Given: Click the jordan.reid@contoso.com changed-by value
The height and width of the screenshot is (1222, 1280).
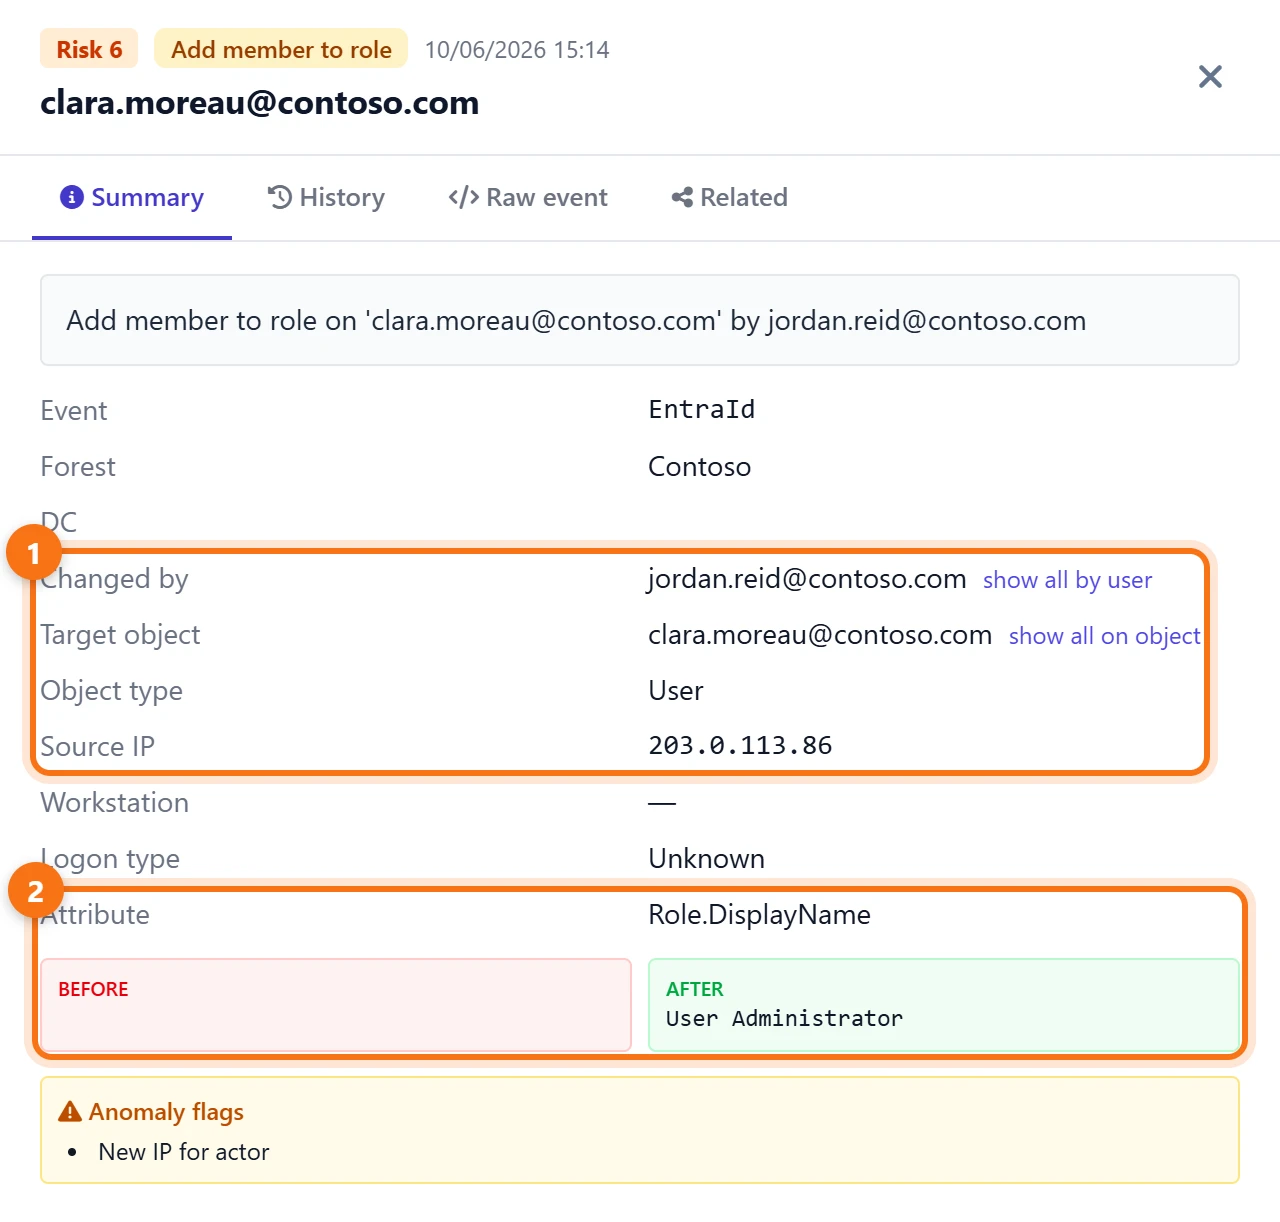Looking at the screenshot, I should tap(807, 579).
